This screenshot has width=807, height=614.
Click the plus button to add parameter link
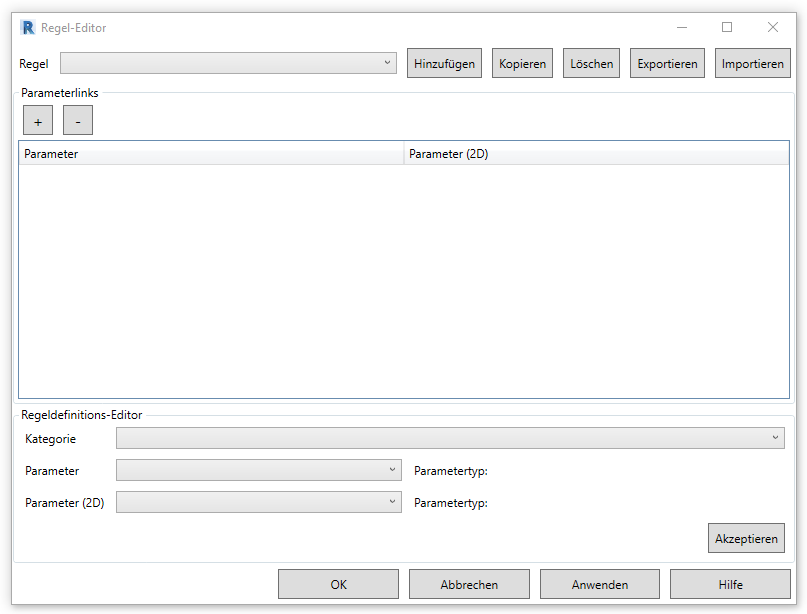pyautogui.click(x=38, y=121)
